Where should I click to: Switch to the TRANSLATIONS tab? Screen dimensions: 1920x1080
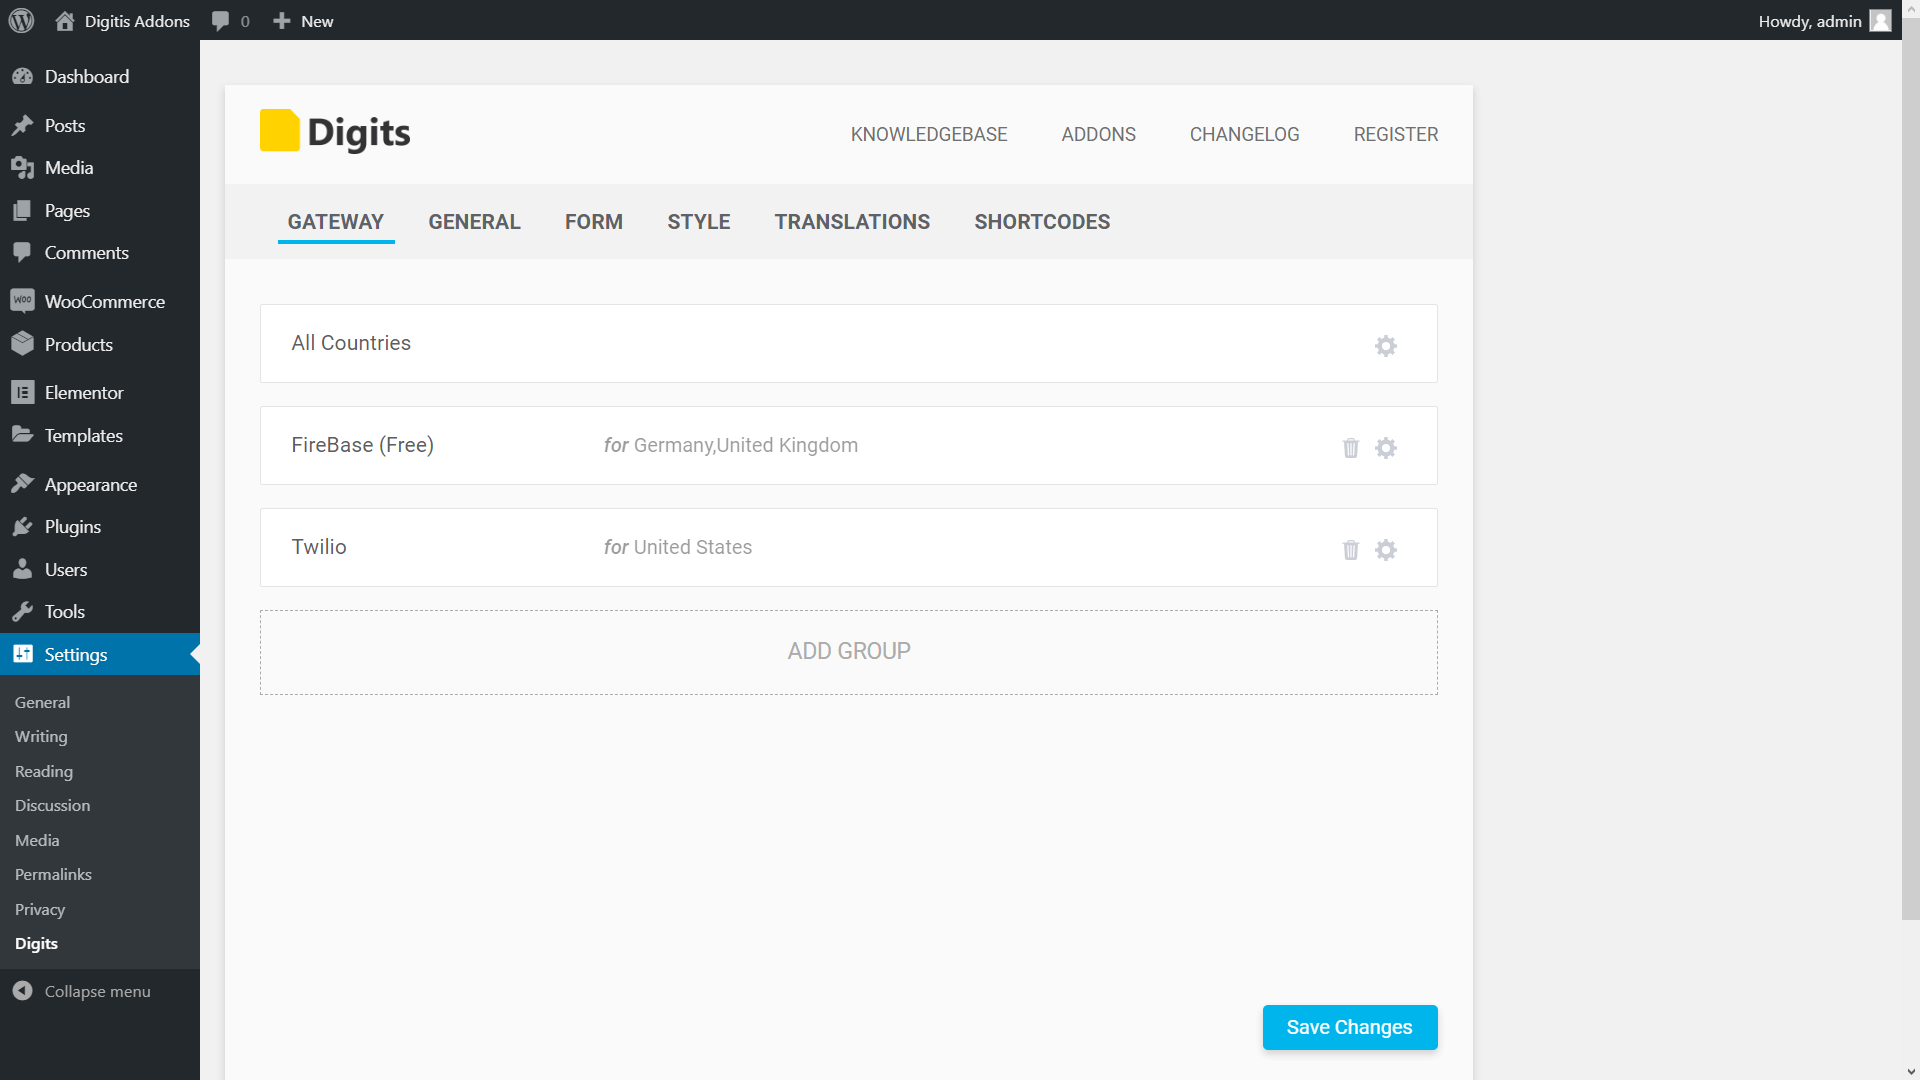pyautogui.click(x=852, y=222)
